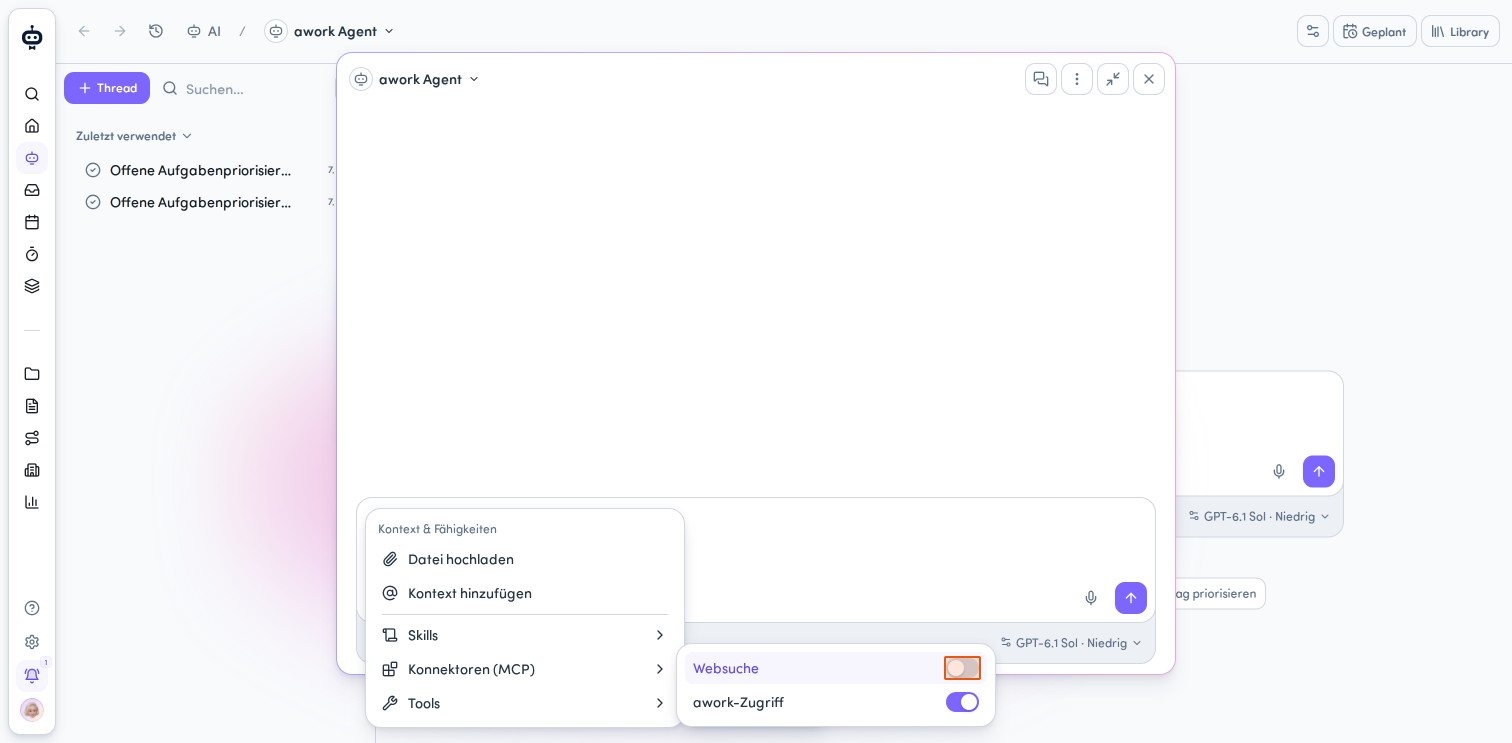The image size is (1512, 743).
Task: Open the model selector in the background composer
Action: (x=1259, y=517)
